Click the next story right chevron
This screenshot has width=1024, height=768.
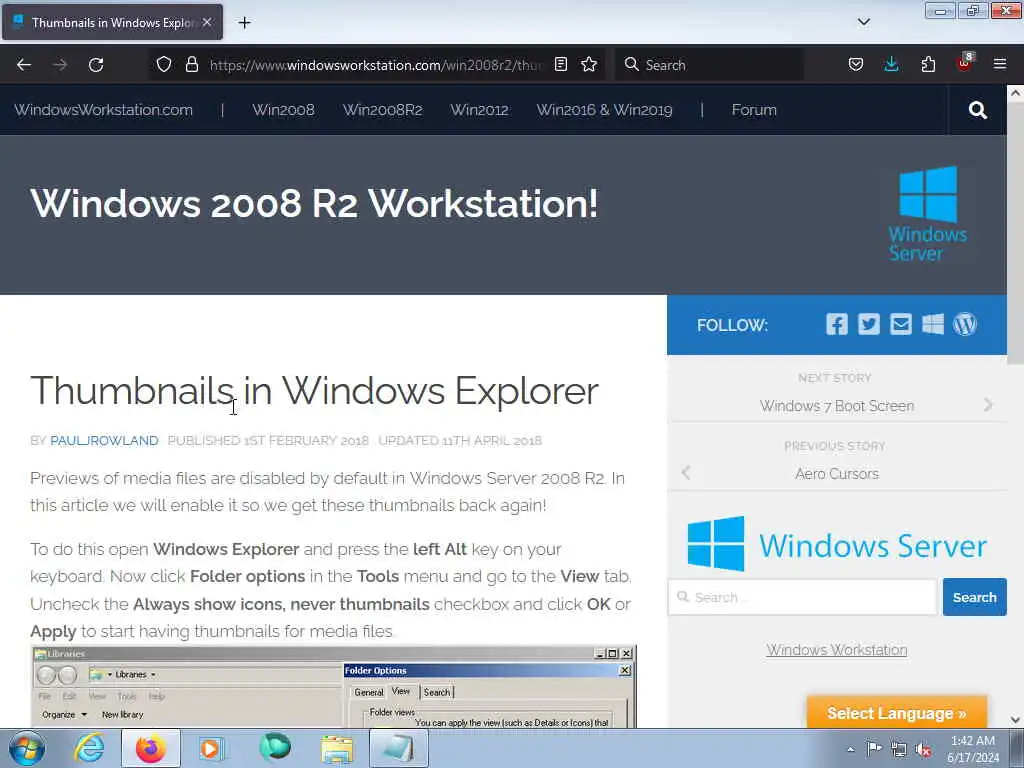[x=988, y=405]
